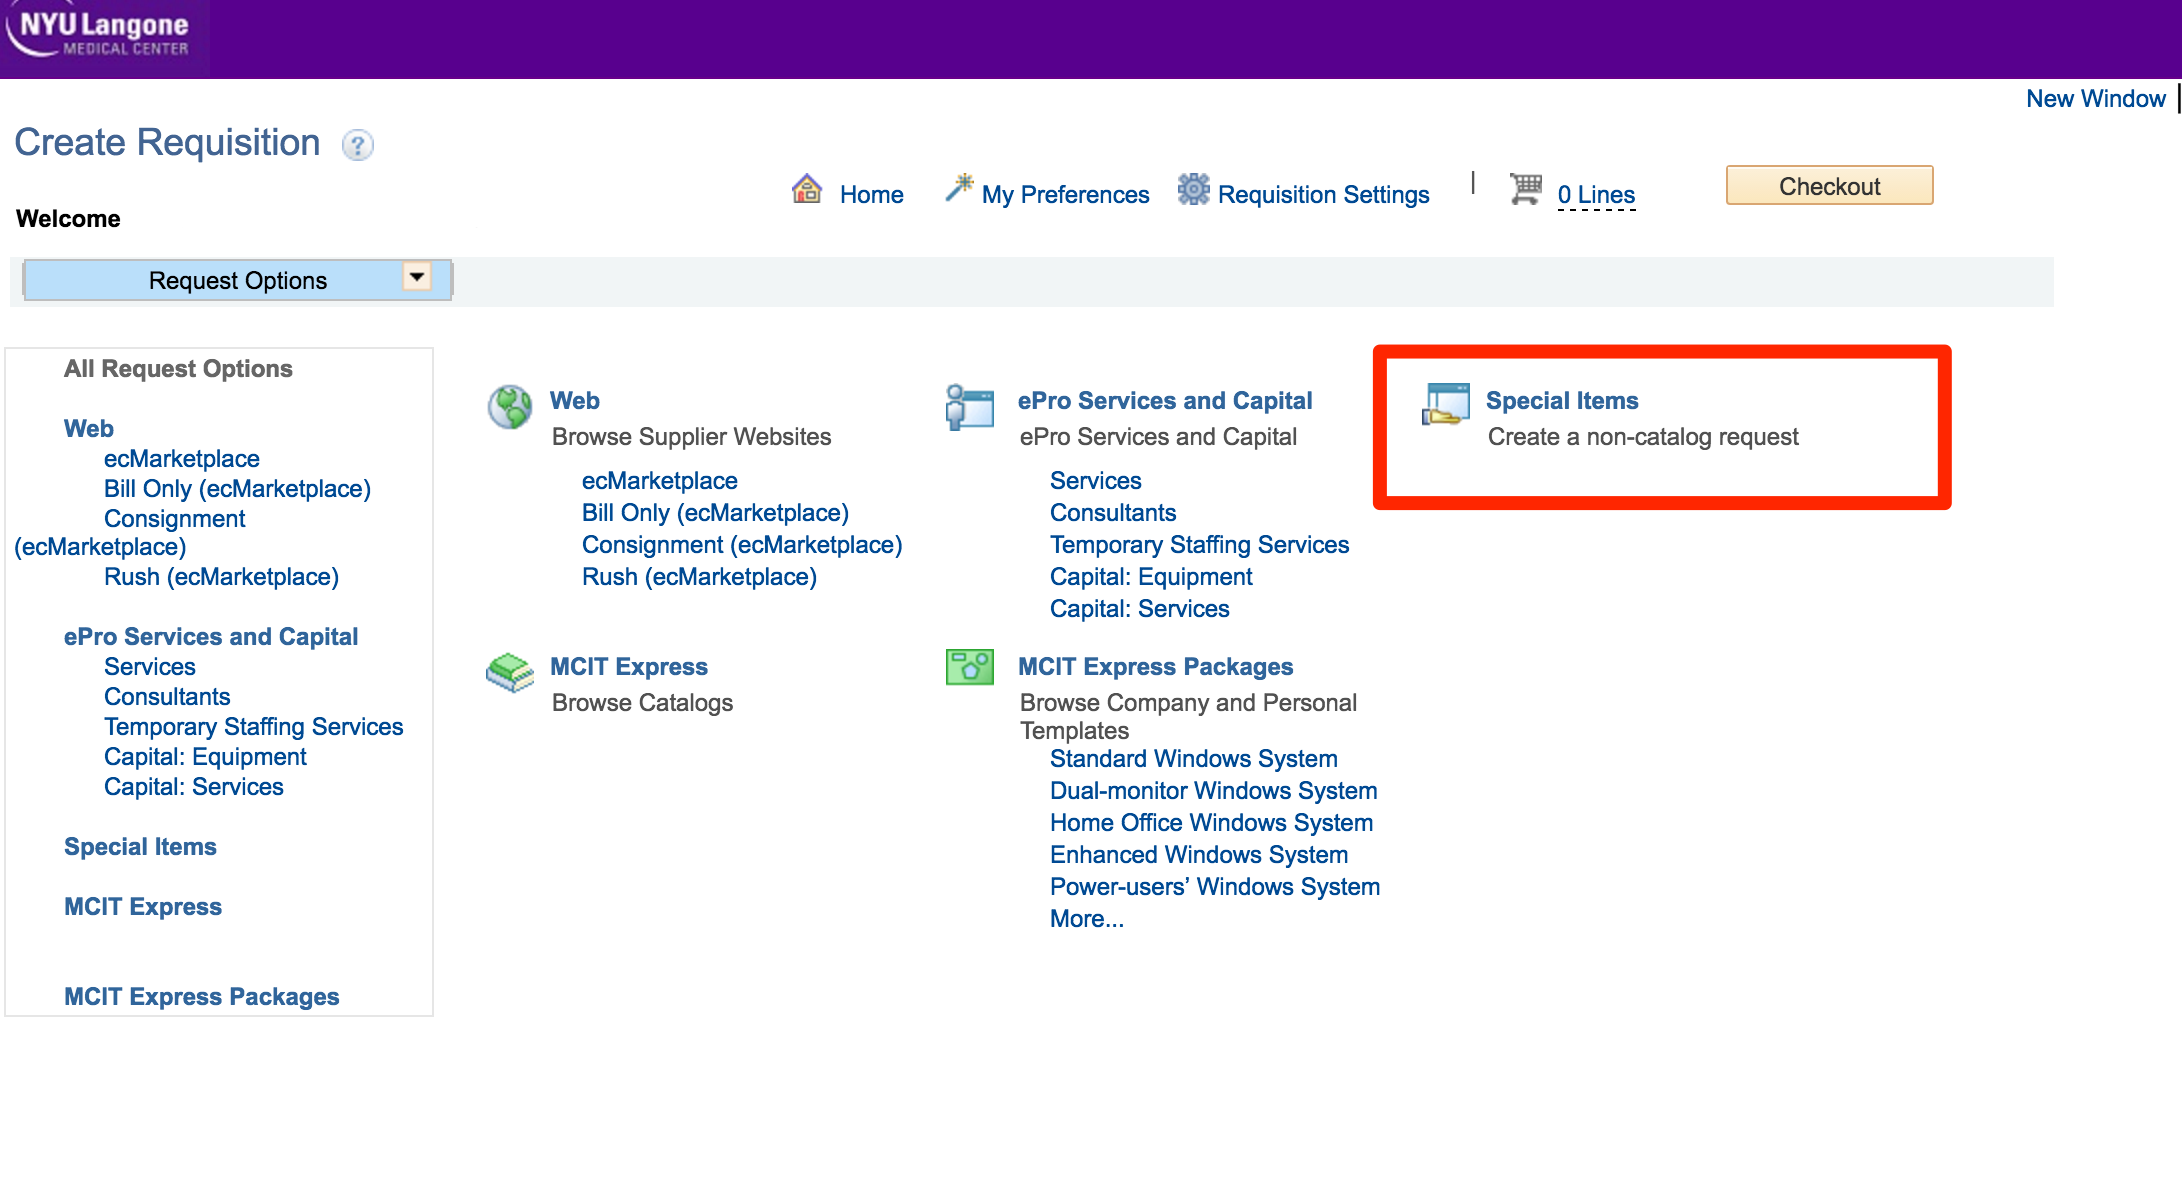Click More... under MCIT Express Packages
Screen dimensions: 2182x1194
click(x=1087, y=919)
